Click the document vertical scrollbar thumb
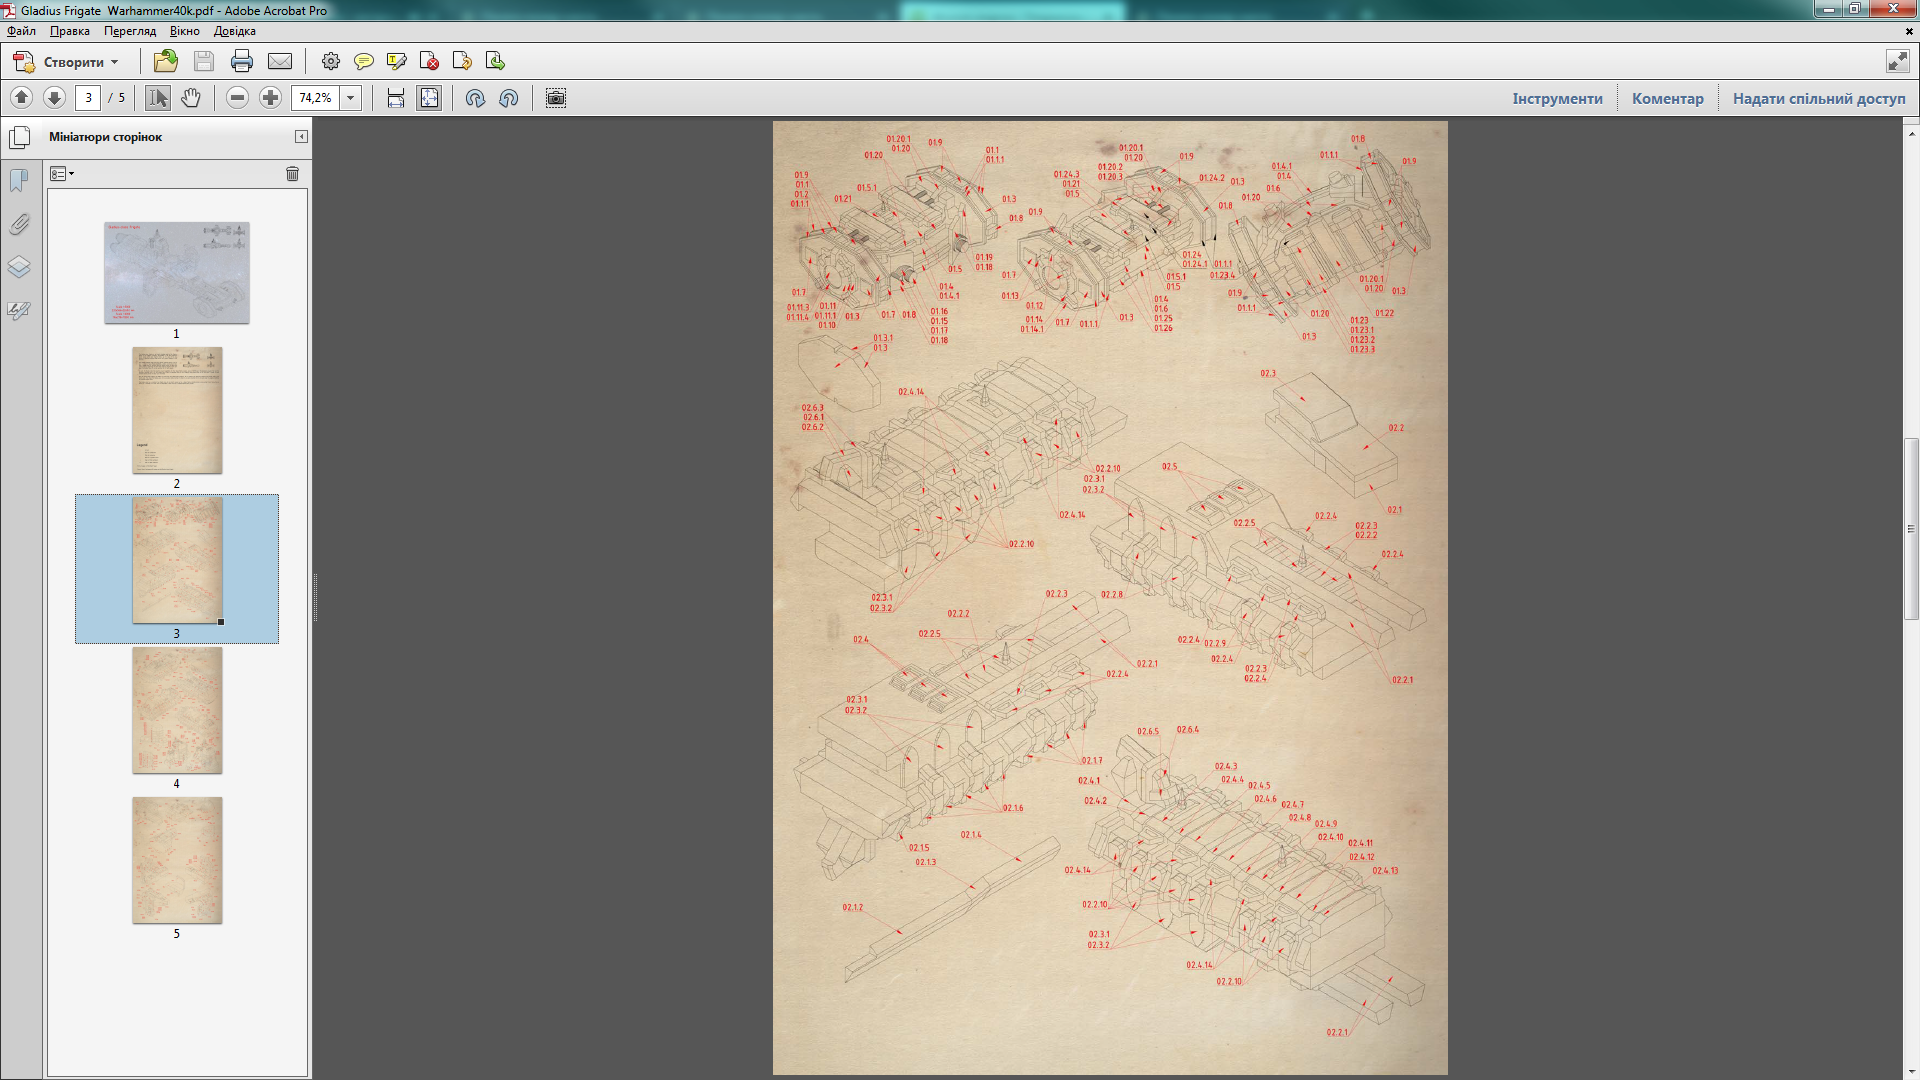 click(x=1911, y=529)
